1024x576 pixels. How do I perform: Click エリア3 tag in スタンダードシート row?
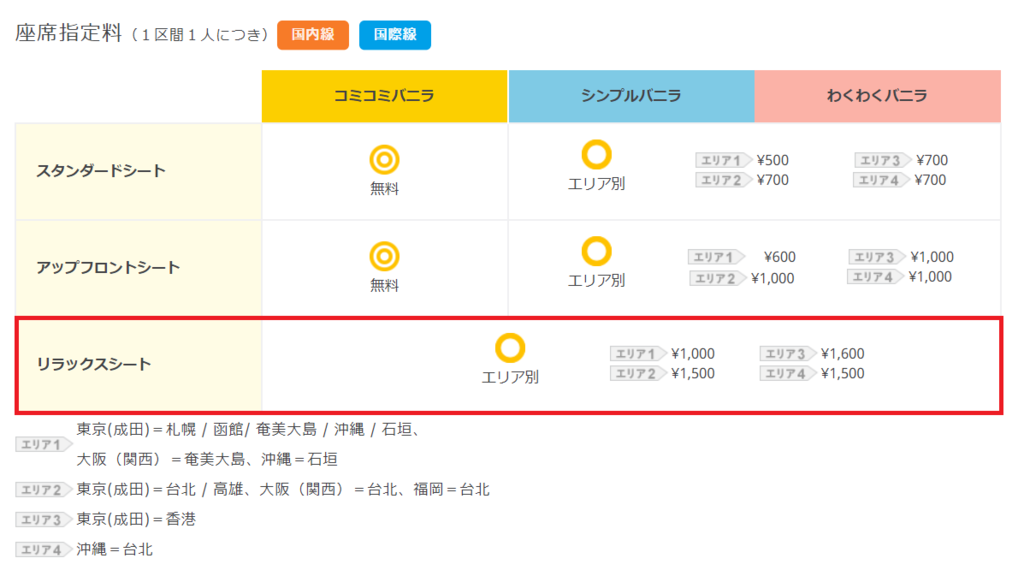(x=882, y=160)
